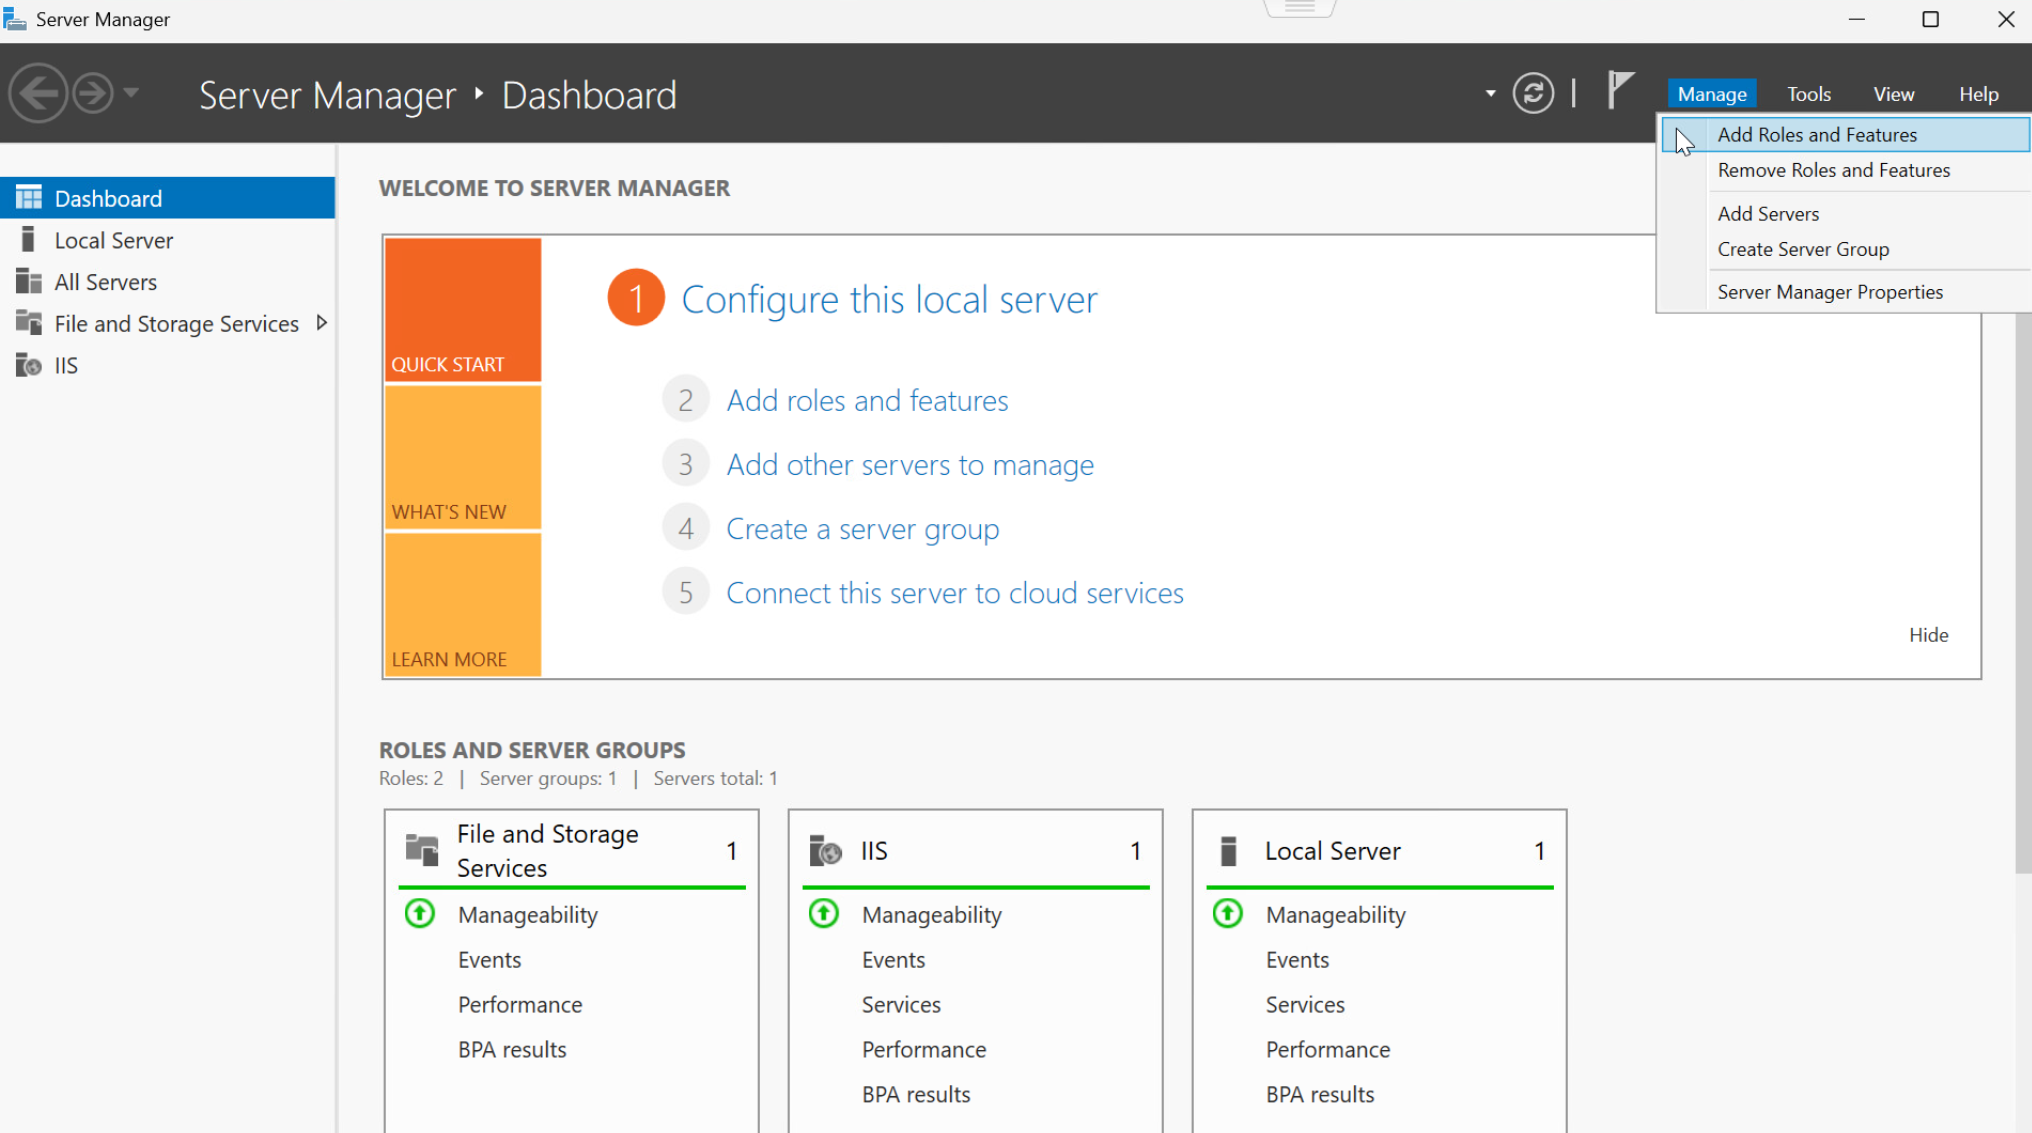Select the WHAT'S NEW orange tile
The width and height of the screenshot is (2032, 1133).
coord(462,457)
